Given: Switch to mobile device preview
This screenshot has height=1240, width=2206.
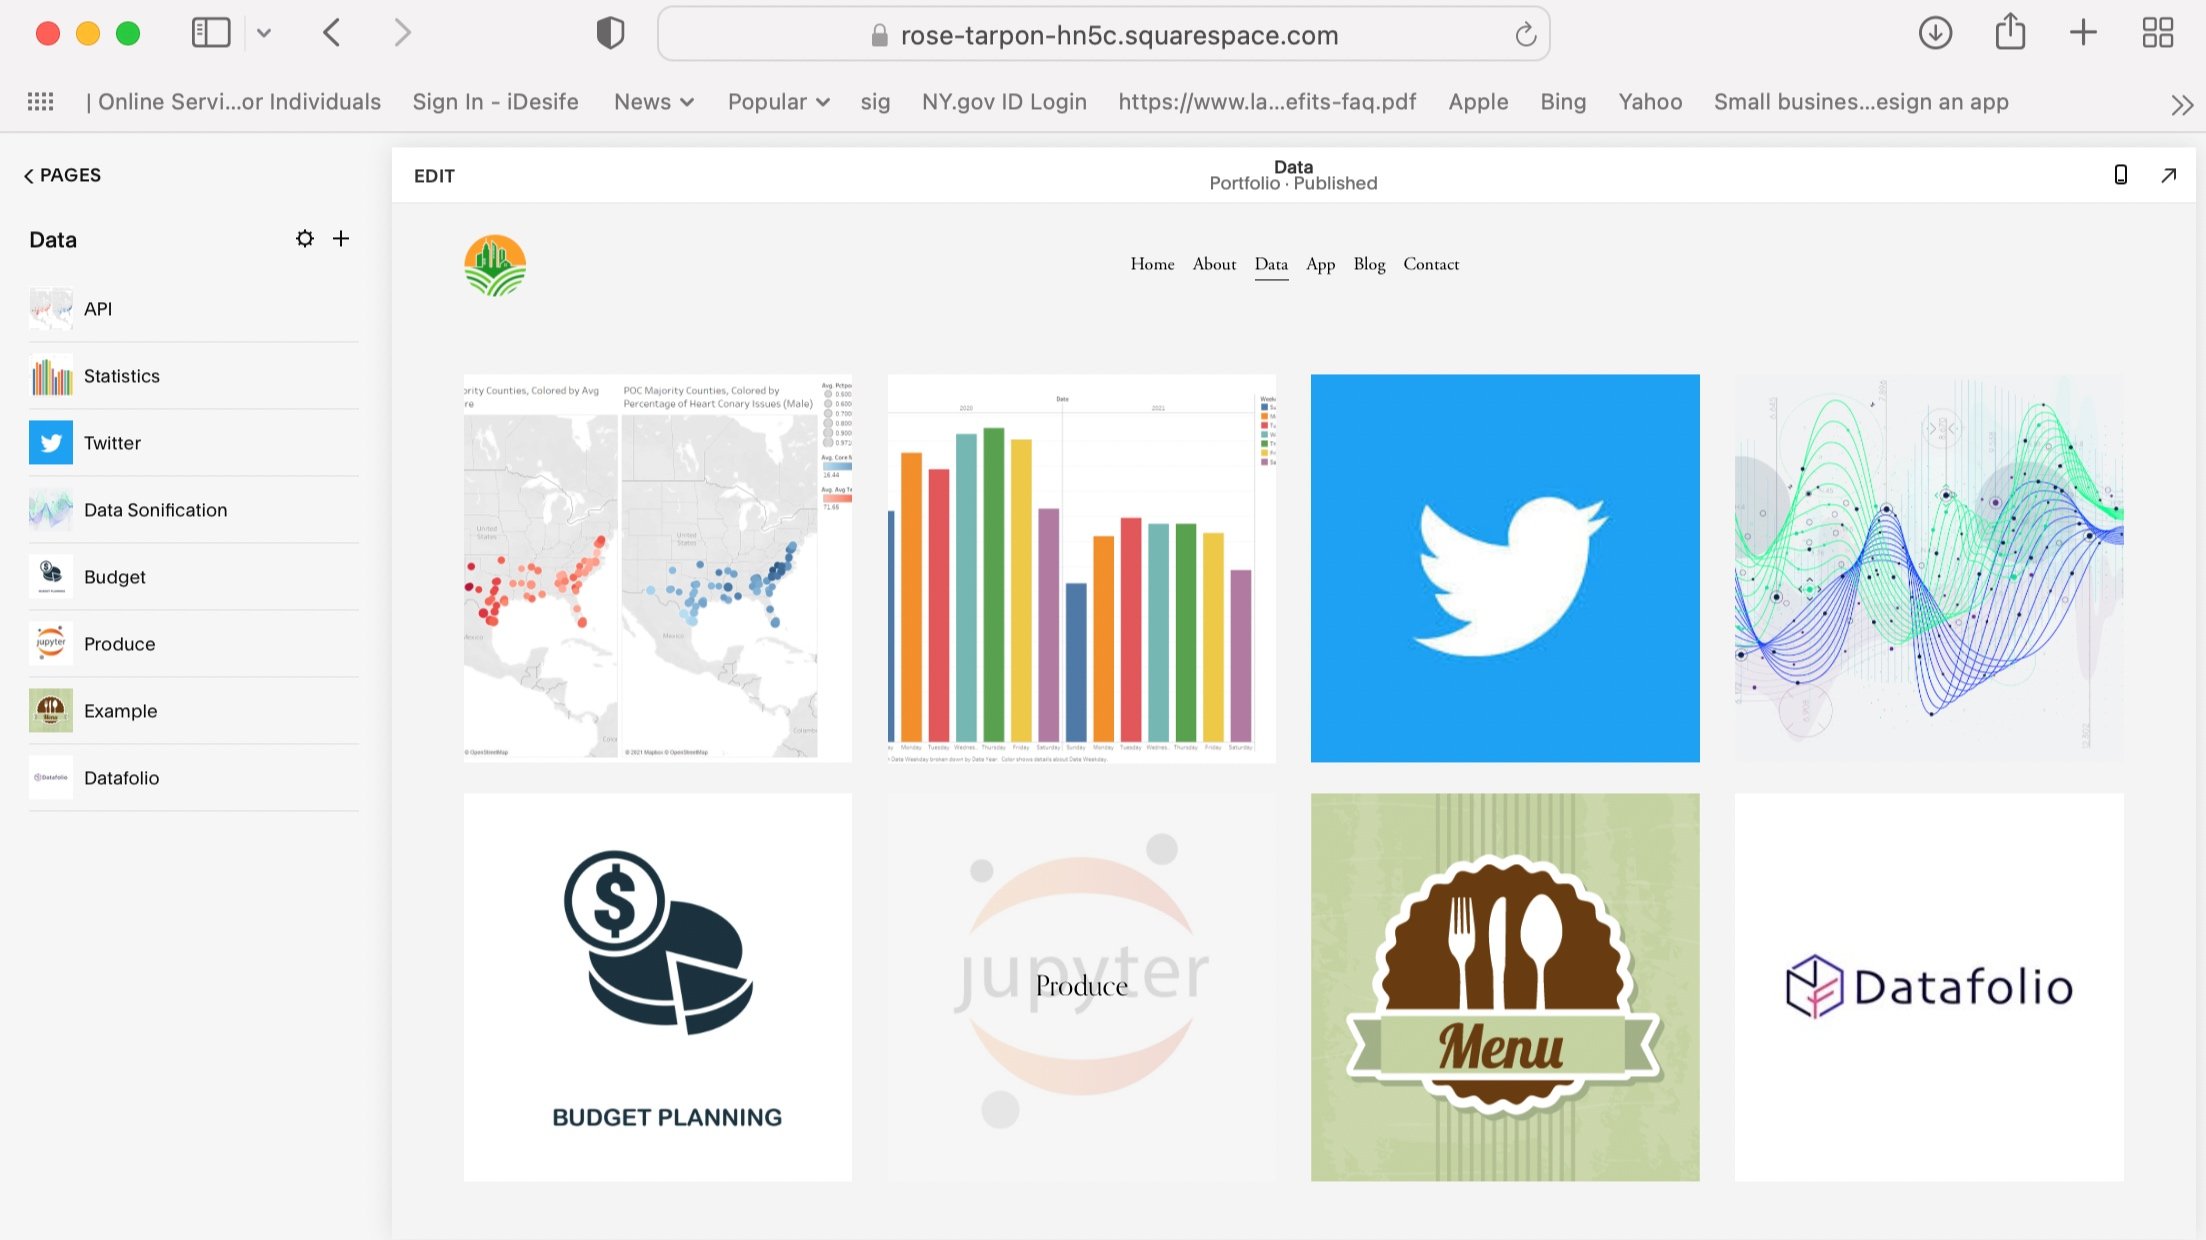Looking at the screenshot, I should coord(2120,175).
